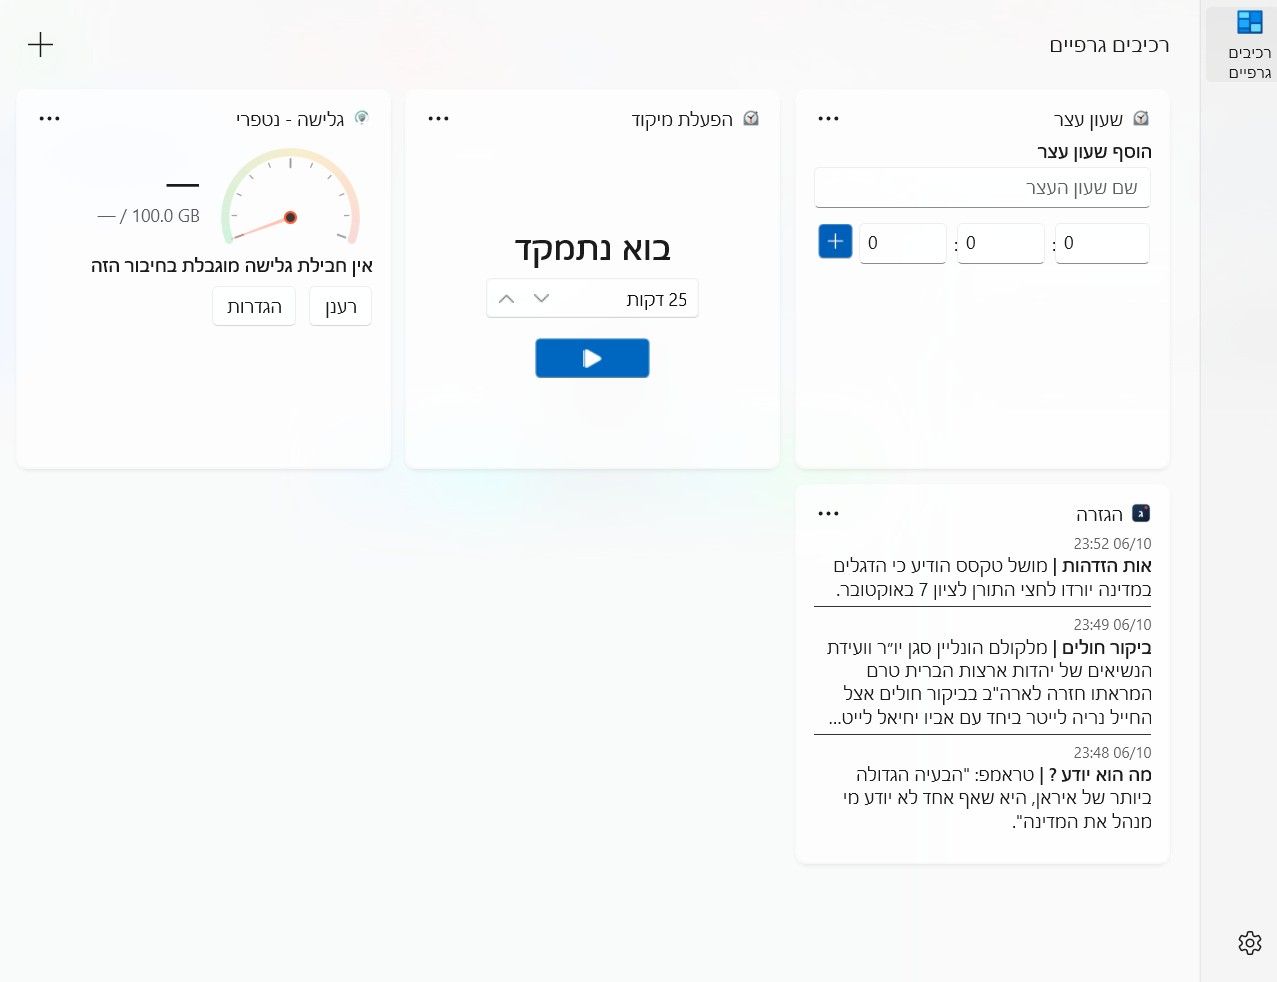Click the 23:52 06/10 timestamp
Viewport: 1277px width, 982px height.
(1112, 544)
